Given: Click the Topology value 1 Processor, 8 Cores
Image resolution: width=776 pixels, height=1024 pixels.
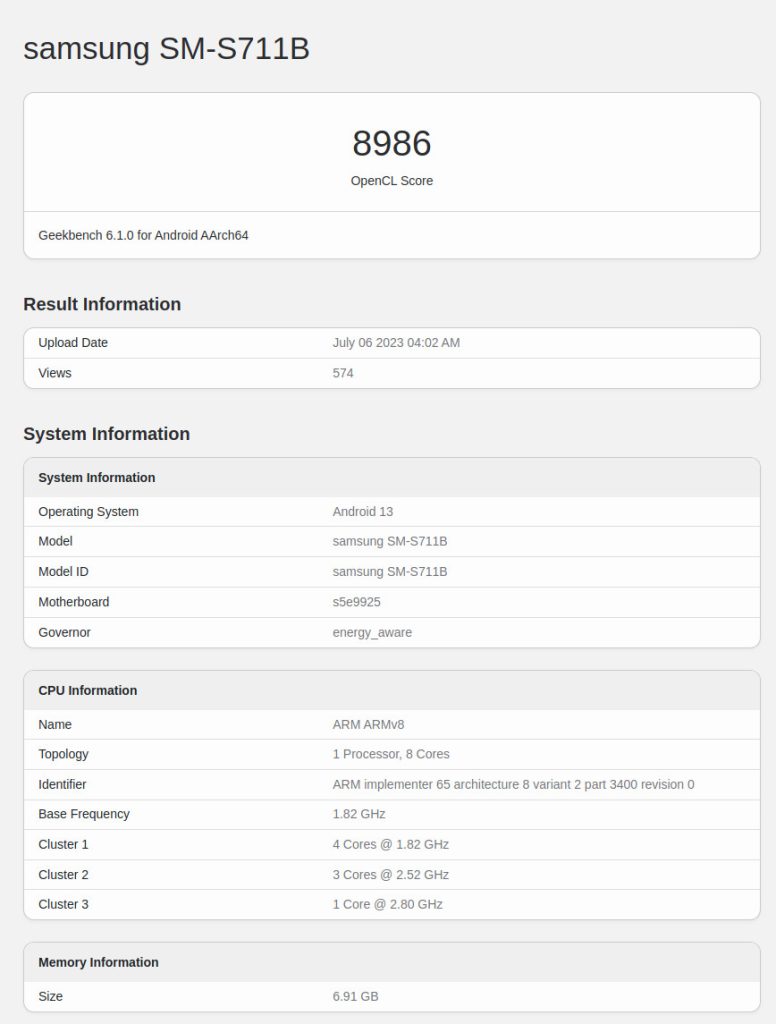Looking at the screenshot, I should [x=391, y=754].
